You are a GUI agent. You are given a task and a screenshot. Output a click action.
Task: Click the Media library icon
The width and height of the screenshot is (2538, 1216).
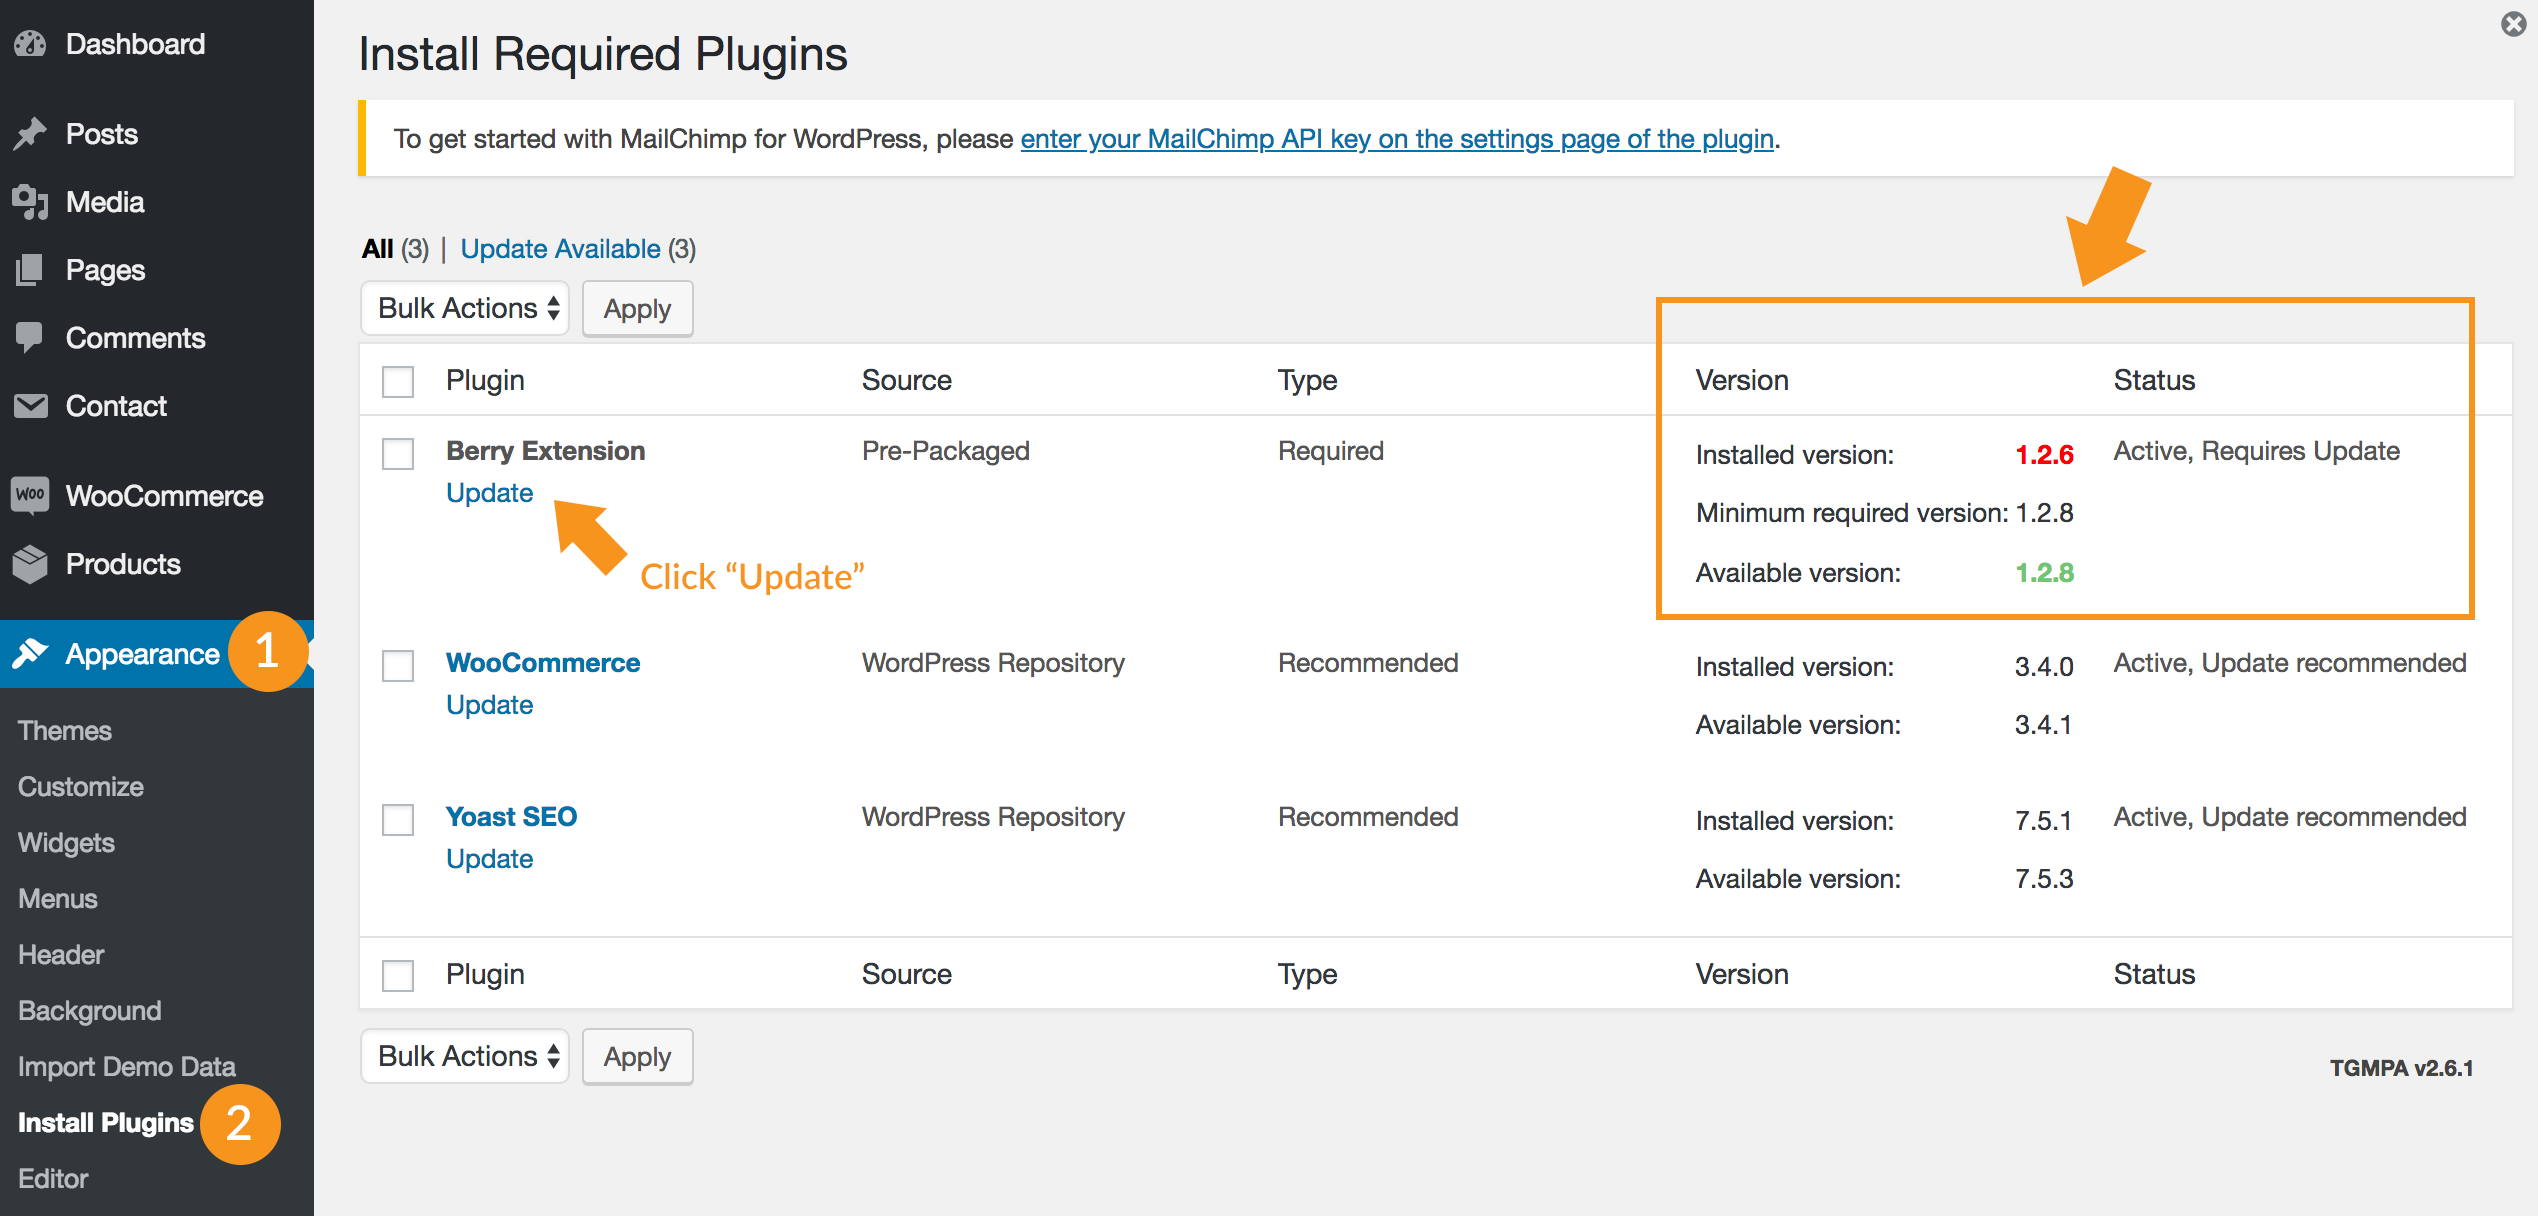point(31,202)
